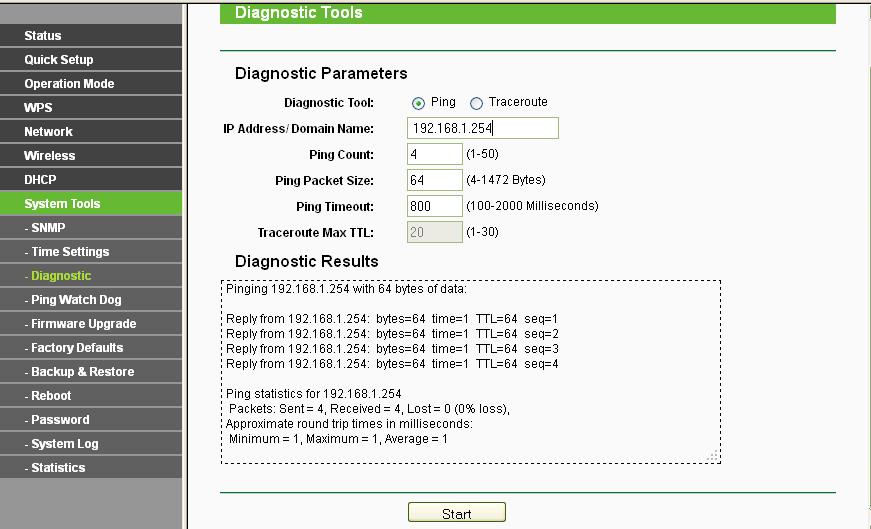Image resolution: width=871 pixels, height=529 pixels.
Task: Open the Reboot page
Action: coord(91,396)
